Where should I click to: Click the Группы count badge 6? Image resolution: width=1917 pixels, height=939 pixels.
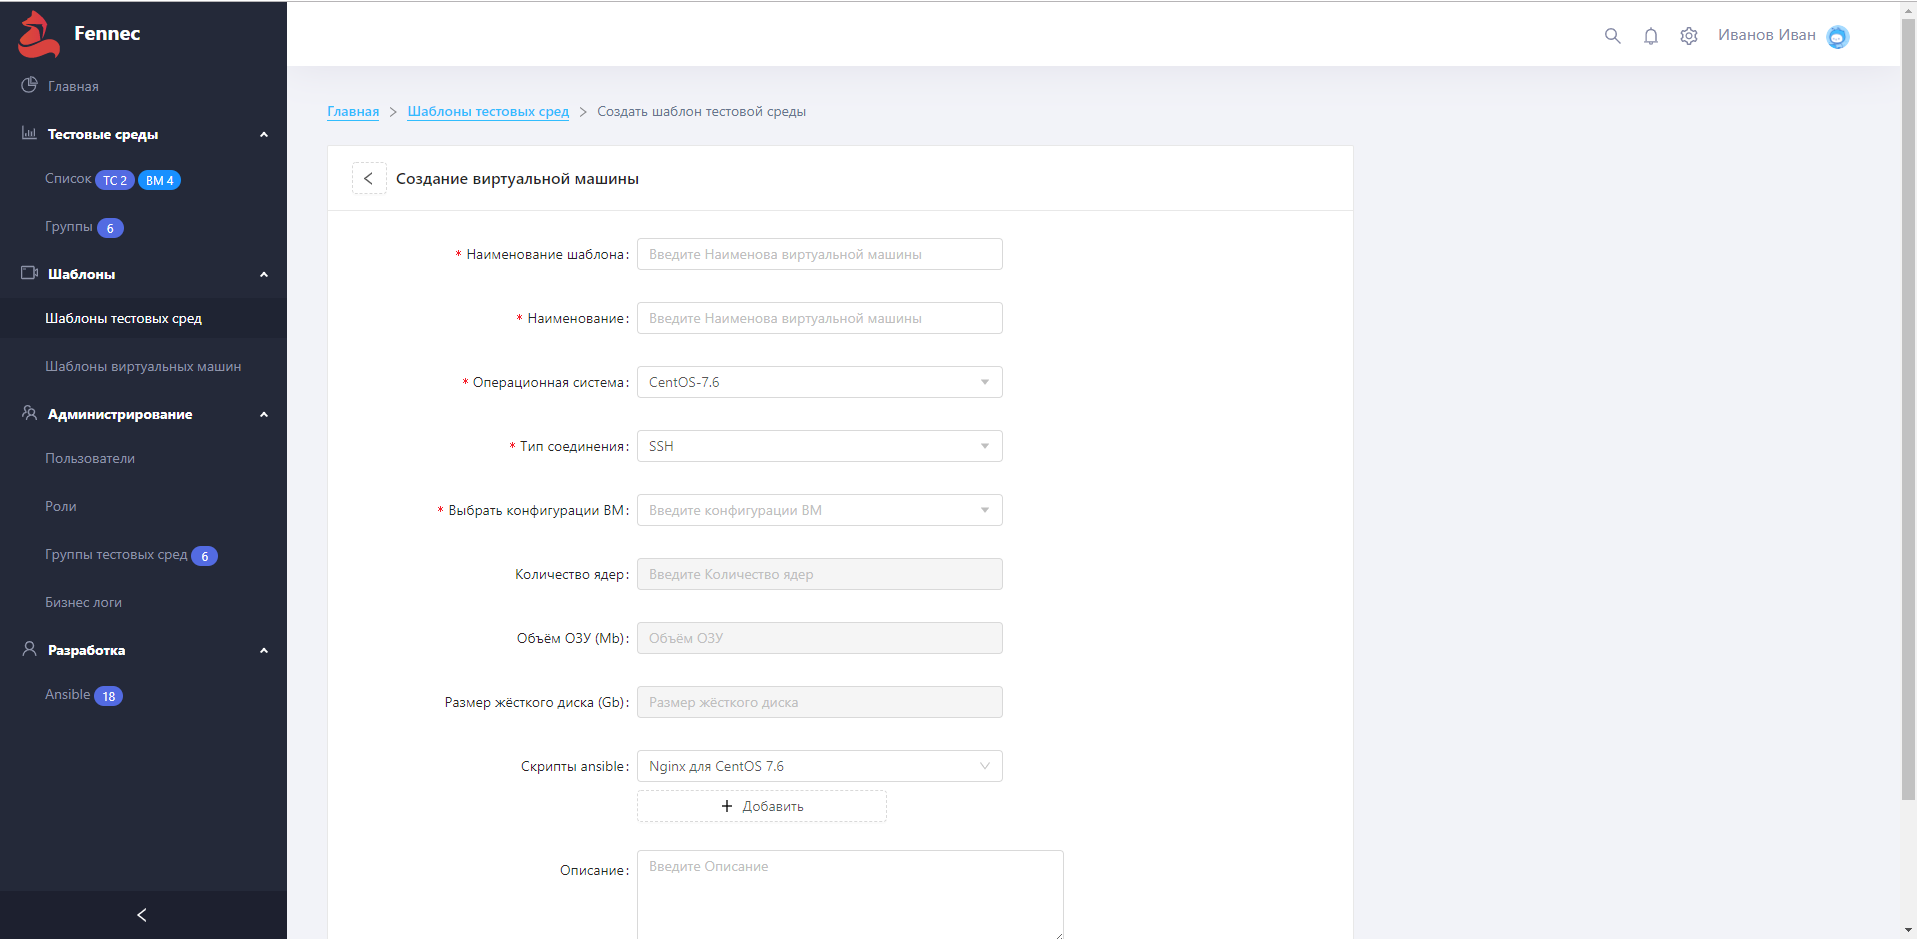tap(110, 228)
